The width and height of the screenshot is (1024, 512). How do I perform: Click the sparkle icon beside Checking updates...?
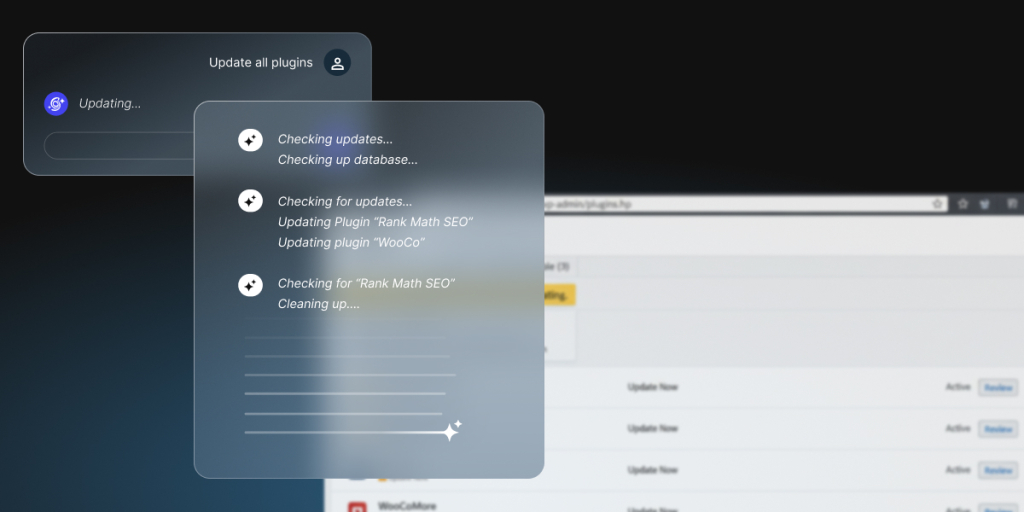point(250,140)
